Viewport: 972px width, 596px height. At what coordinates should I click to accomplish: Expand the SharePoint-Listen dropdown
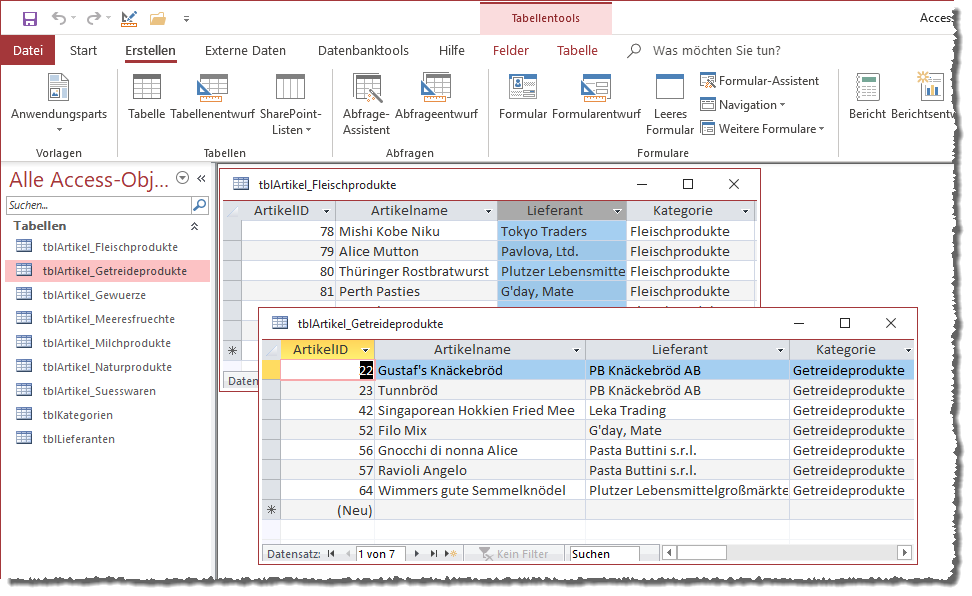(291, 130)
